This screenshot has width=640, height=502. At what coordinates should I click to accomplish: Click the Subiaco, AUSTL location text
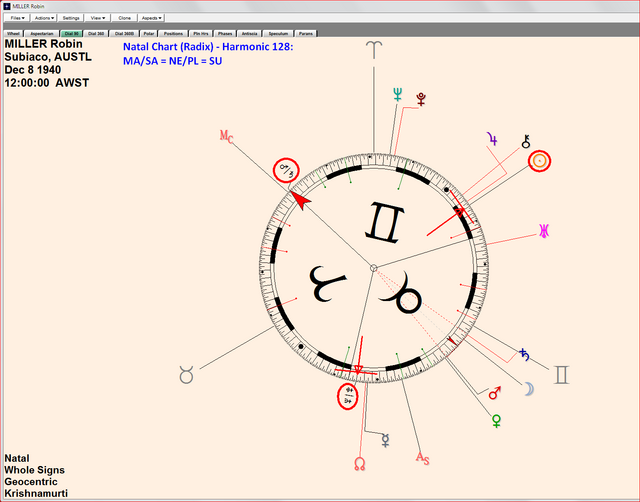tap(48, 57)
